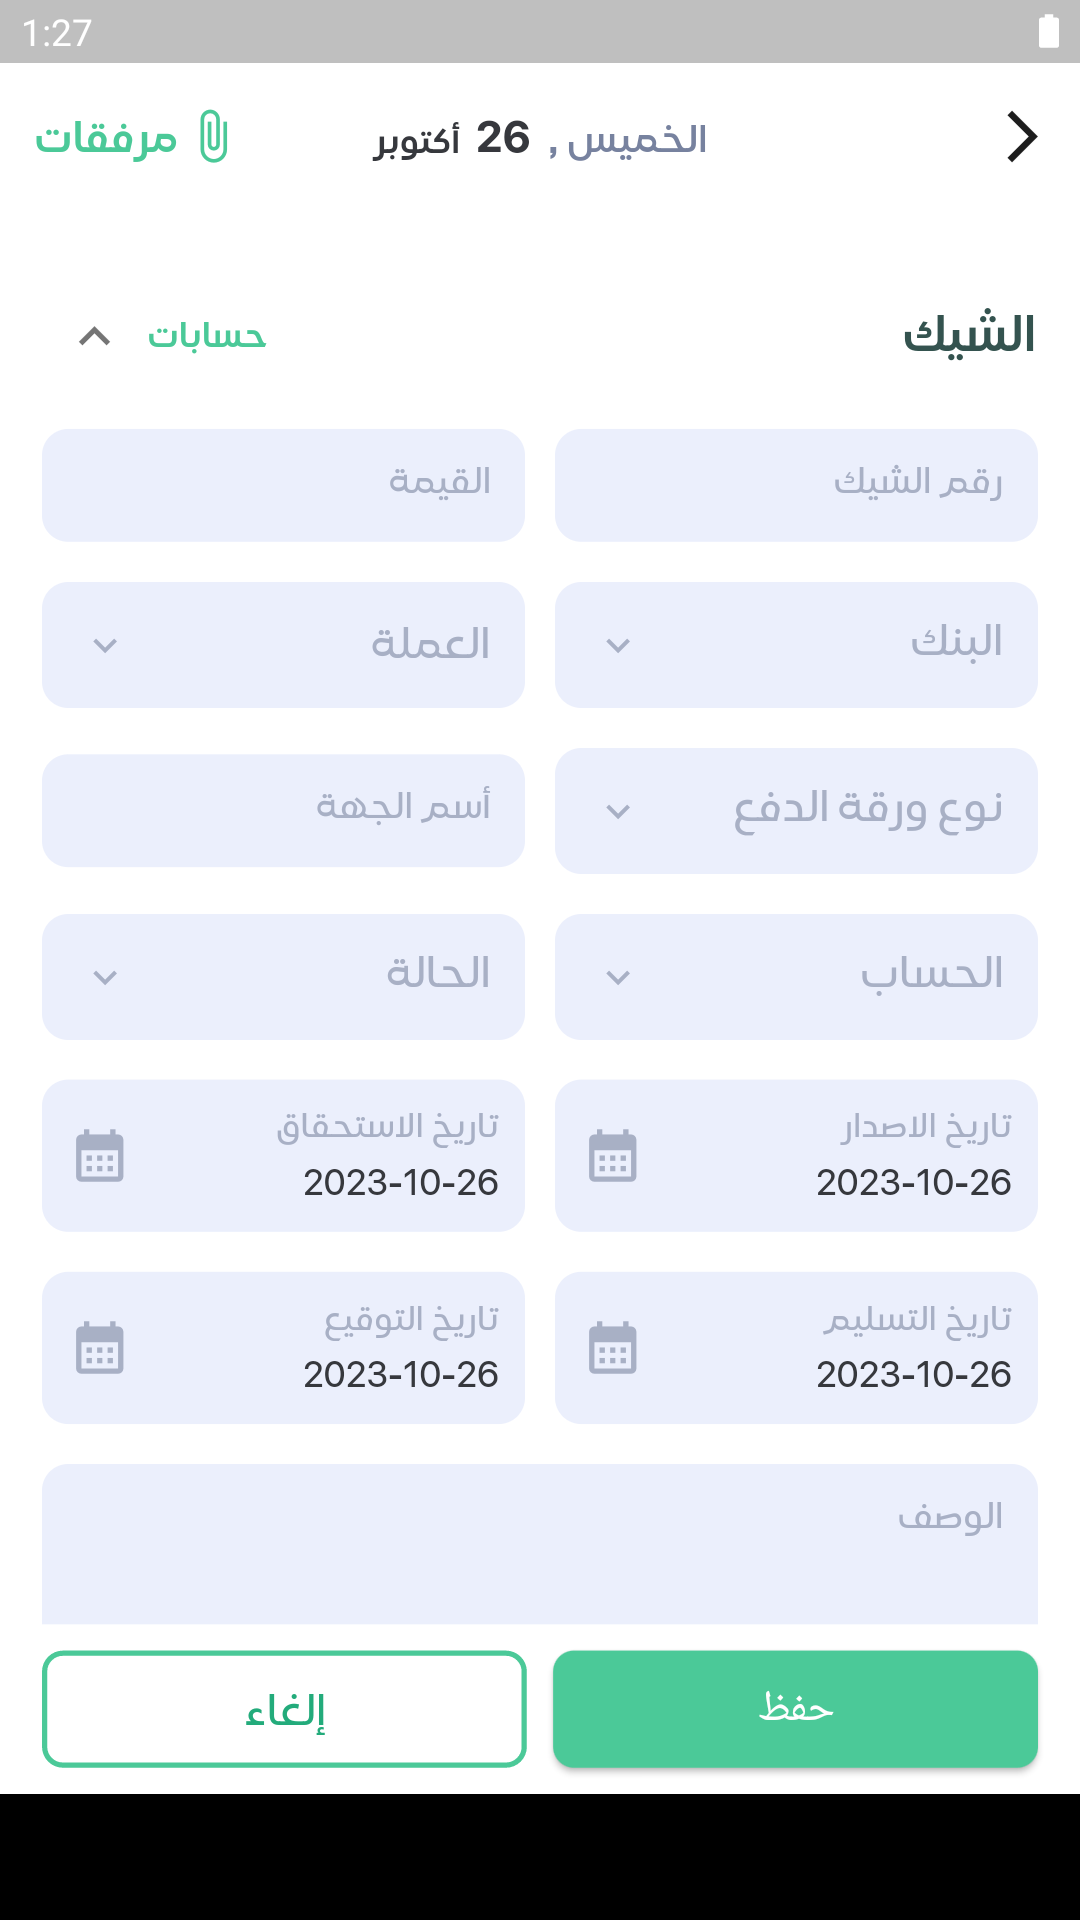
Task: Expand the العملة dropdown
Action: click(283, 645)
